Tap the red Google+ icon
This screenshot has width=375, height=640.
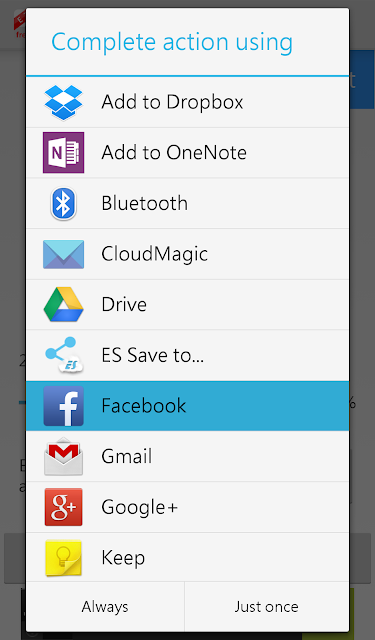coord(63,507)
